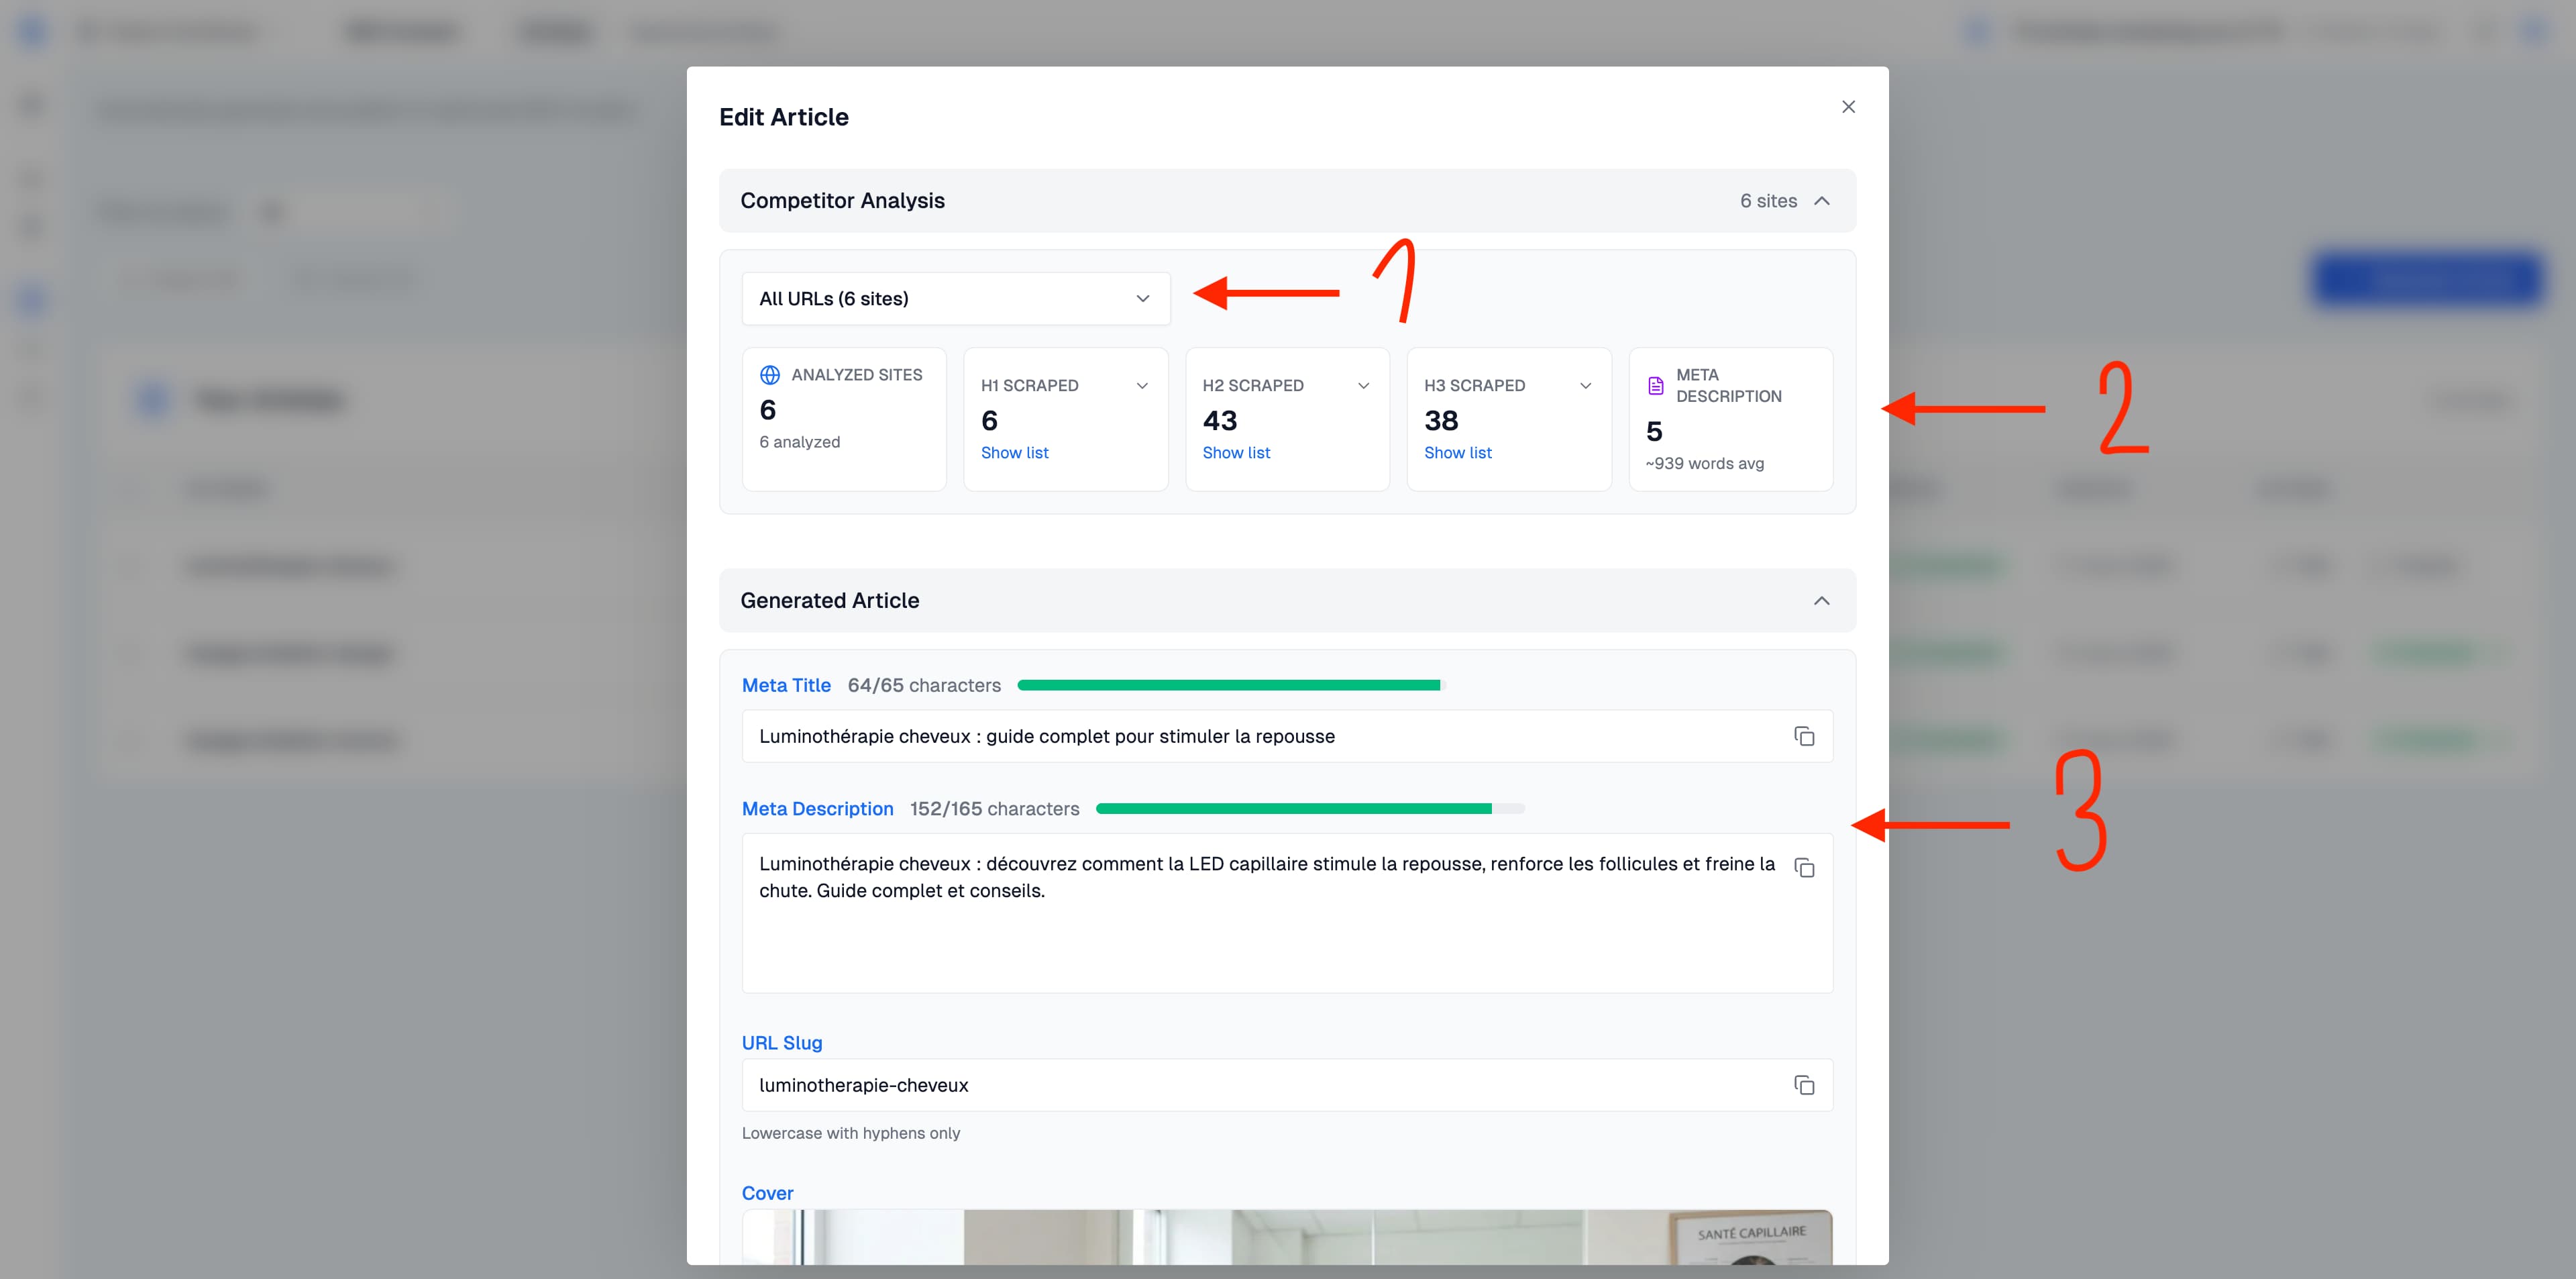Expand the H2 Scraped chevron

click(x=1363, y=386)
